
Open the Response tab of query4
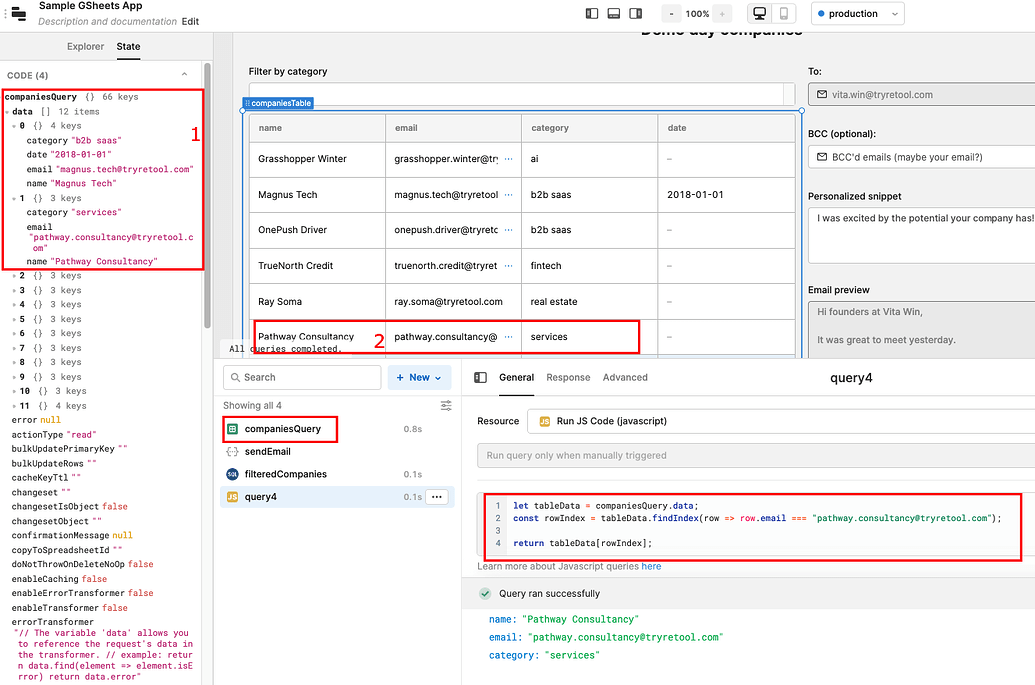click(568, 378)
